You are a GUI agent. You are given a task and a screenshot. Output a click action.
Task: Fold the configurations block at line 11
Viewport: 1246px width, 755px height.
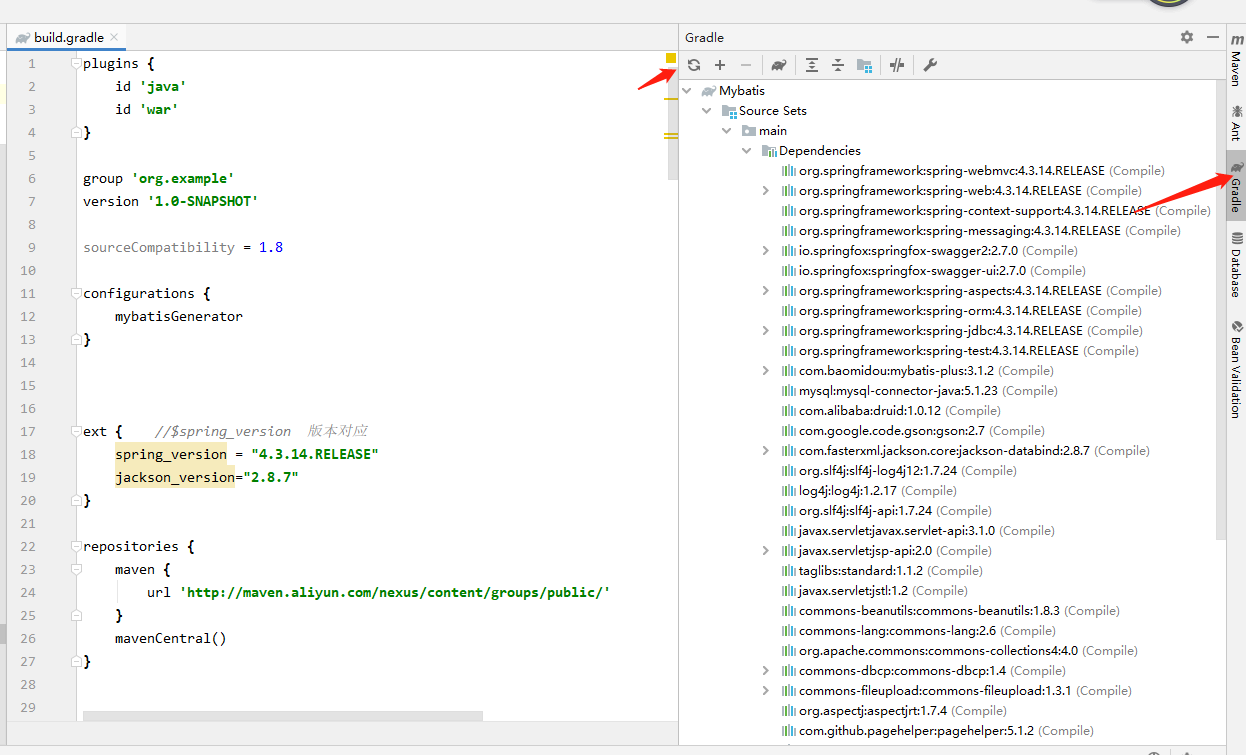pyautogui.click(x=75, y=294)
